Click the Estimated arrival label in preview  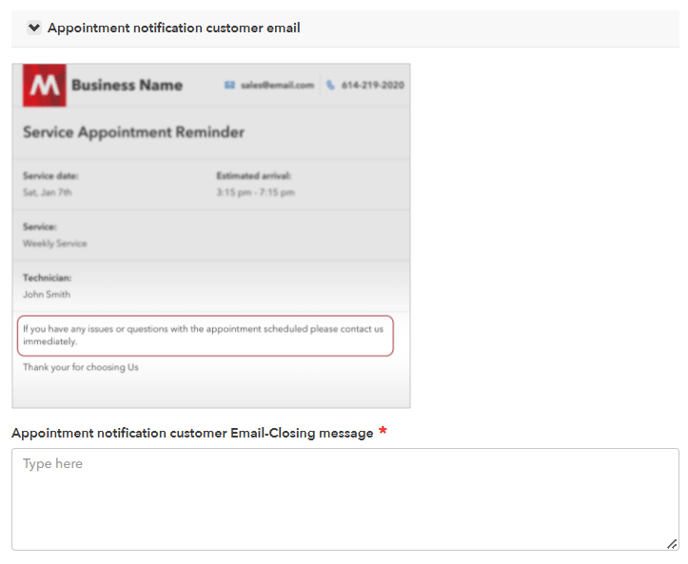click(253, 176)
